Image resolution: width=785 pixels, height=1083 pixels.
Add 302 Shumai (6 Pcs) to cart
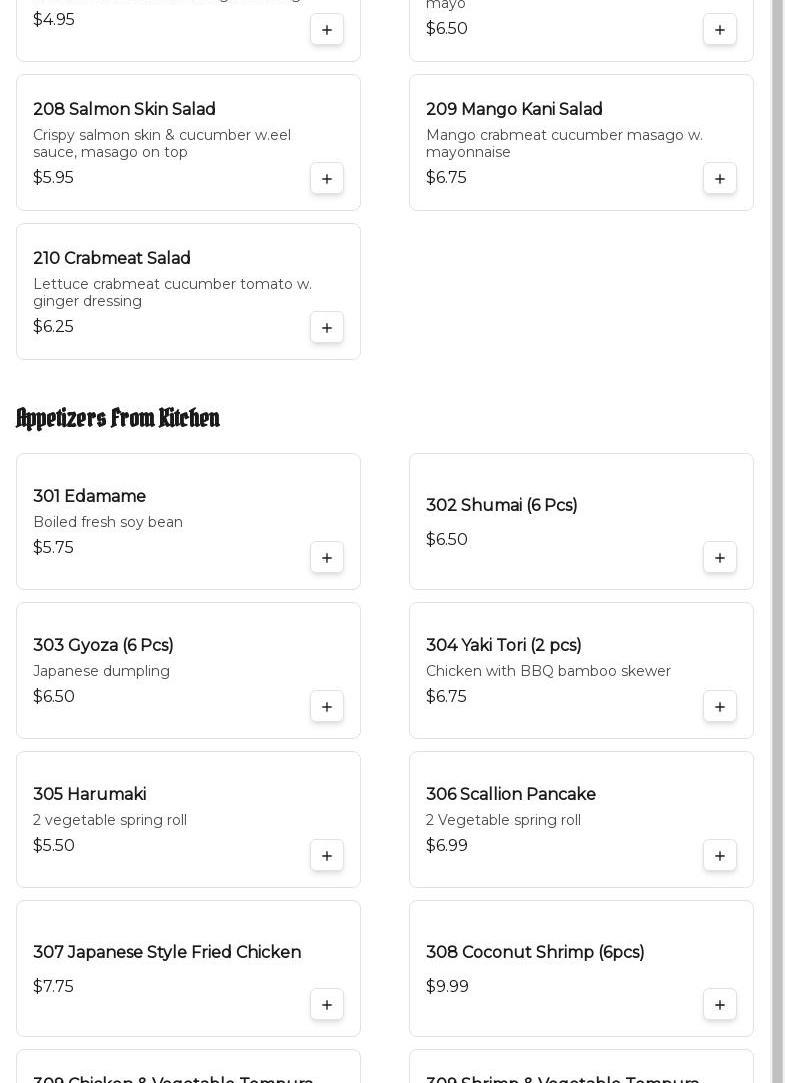(720, 558)
